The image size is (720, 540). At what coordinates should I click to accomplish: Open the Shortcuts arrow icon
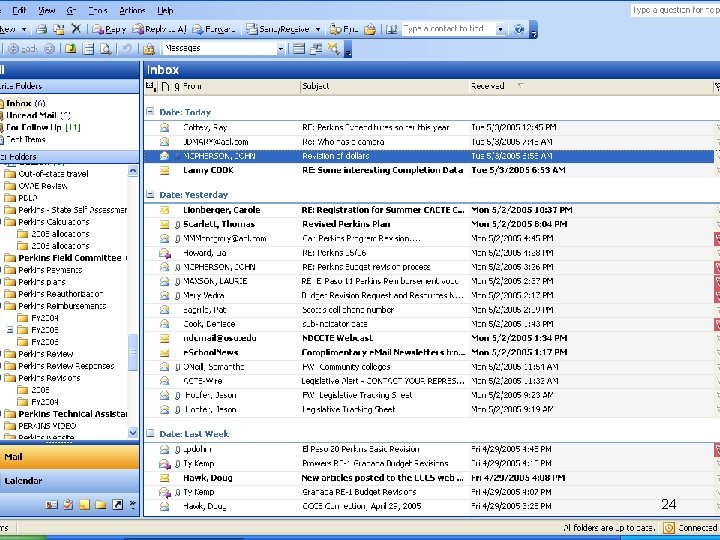[x=118, y=505]
